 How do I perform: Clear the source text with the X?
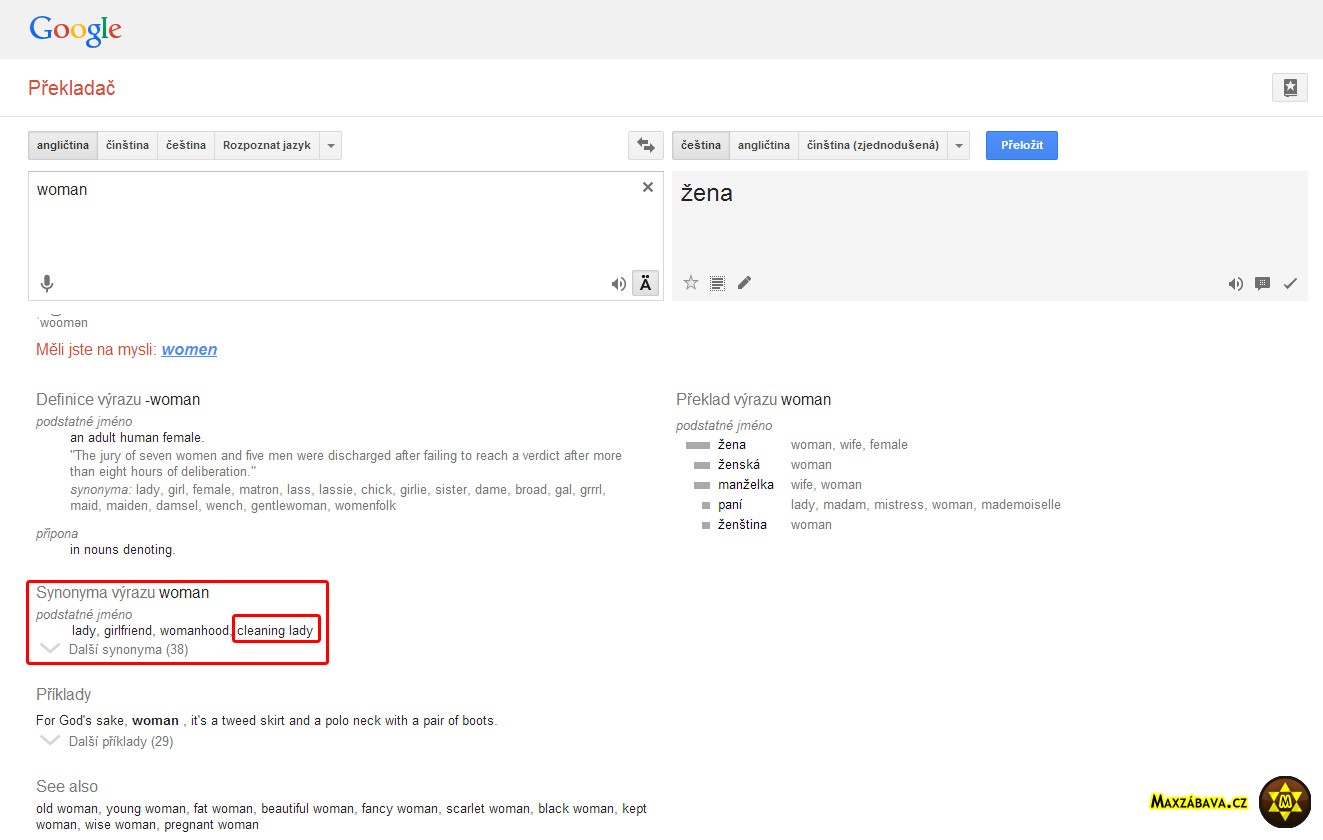coord(648,187)
